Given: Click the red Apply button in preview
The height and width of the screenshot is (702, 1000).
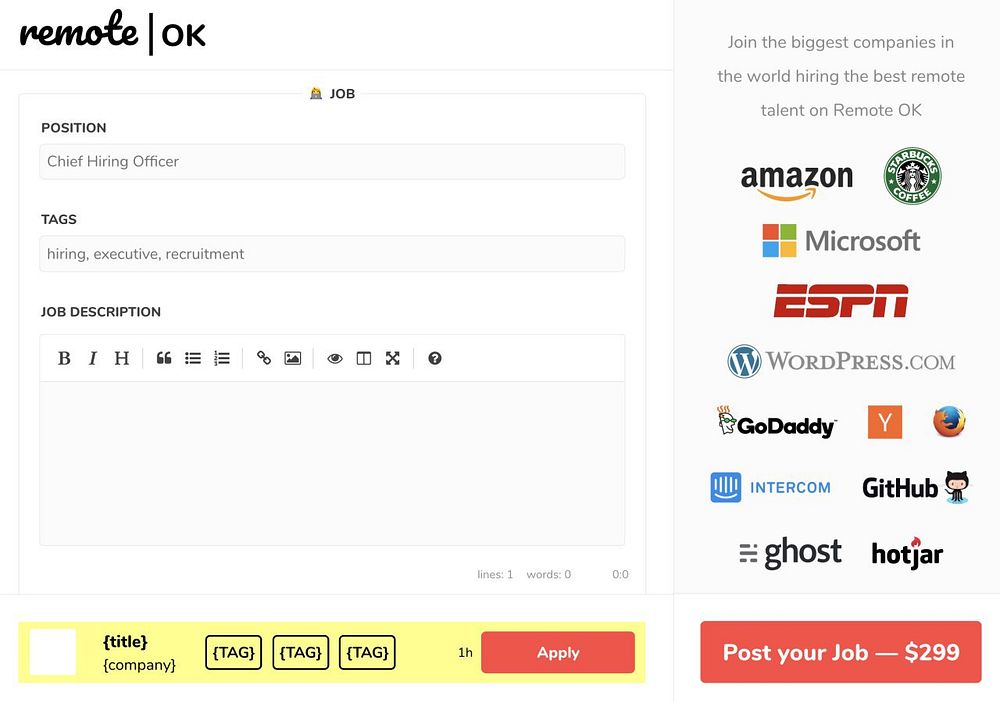Looking at the screenshot, I should coord(558,652).
